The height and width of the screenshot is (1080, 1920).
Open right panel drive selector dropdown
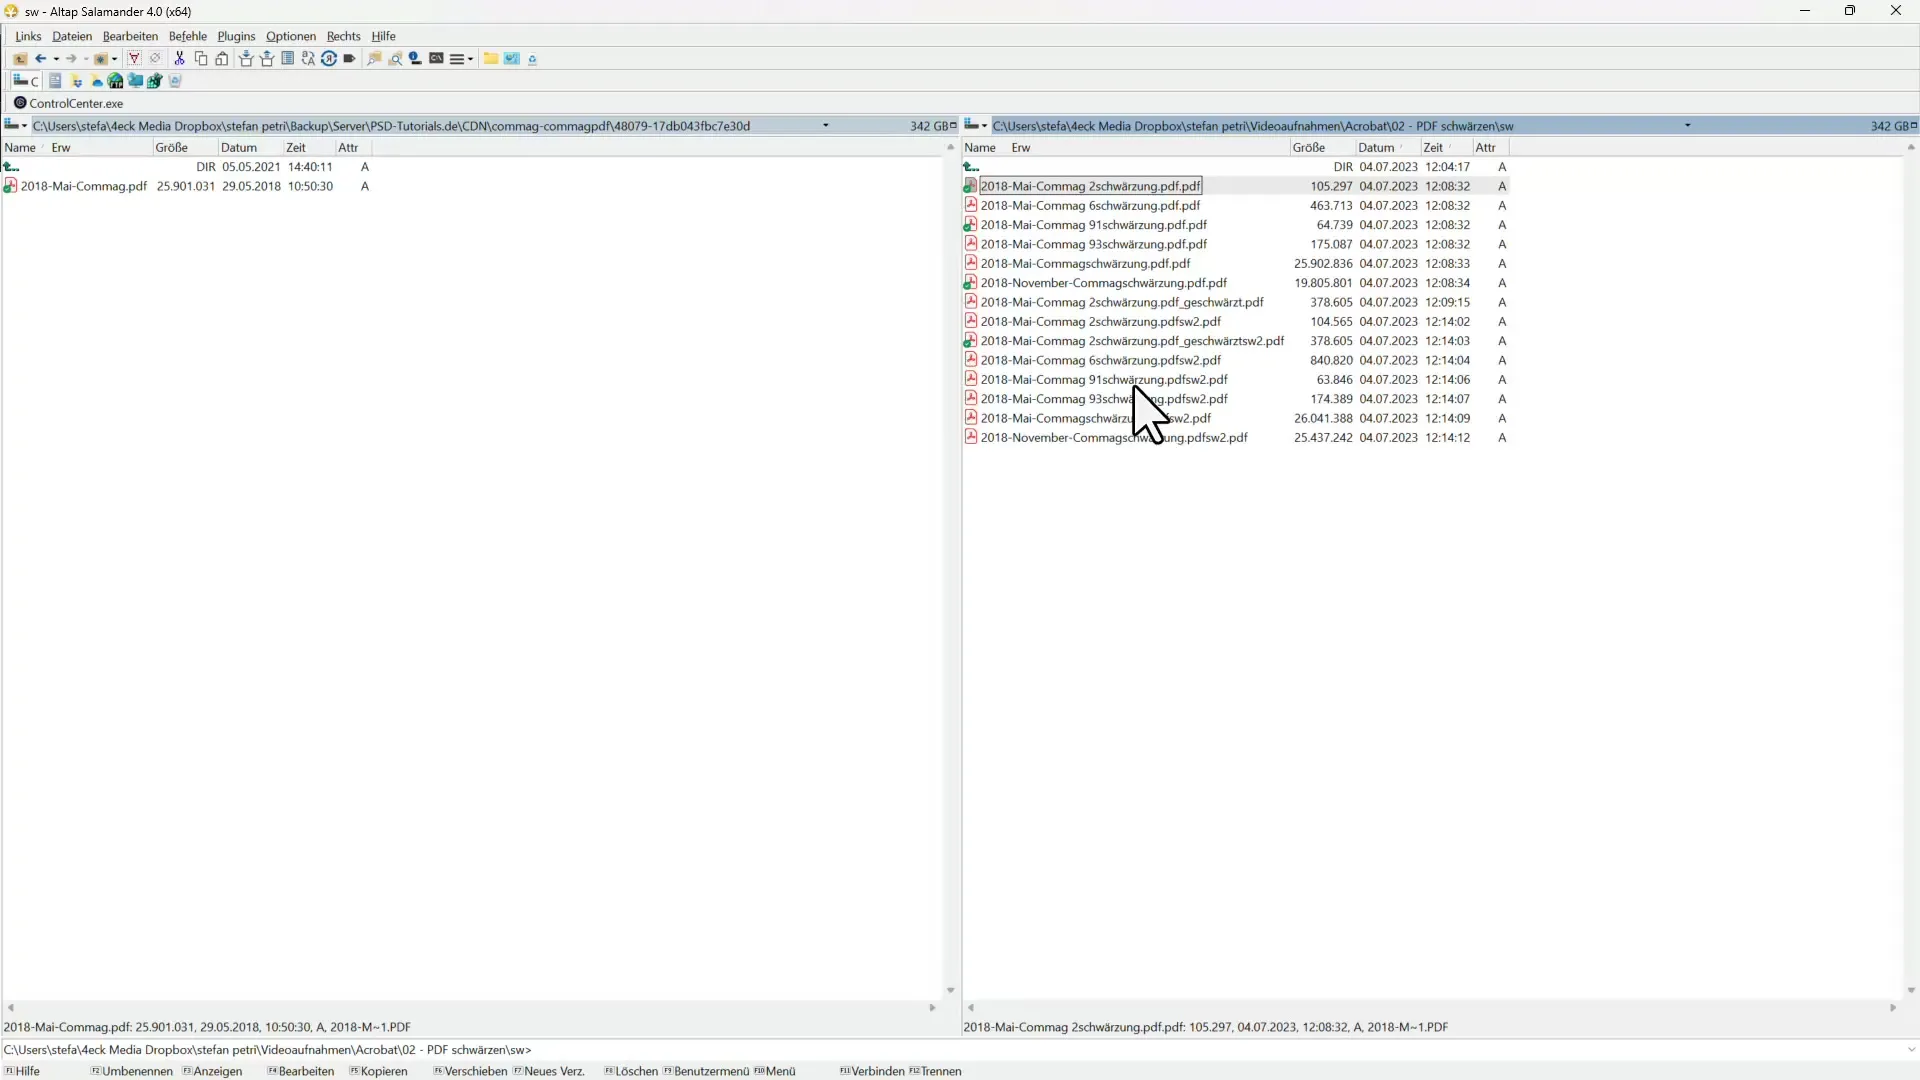[976, 125]
